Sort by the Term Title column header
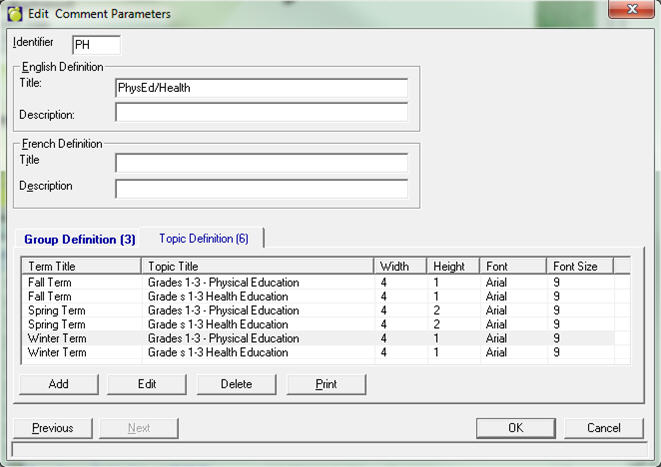 [x=81, y=267]
